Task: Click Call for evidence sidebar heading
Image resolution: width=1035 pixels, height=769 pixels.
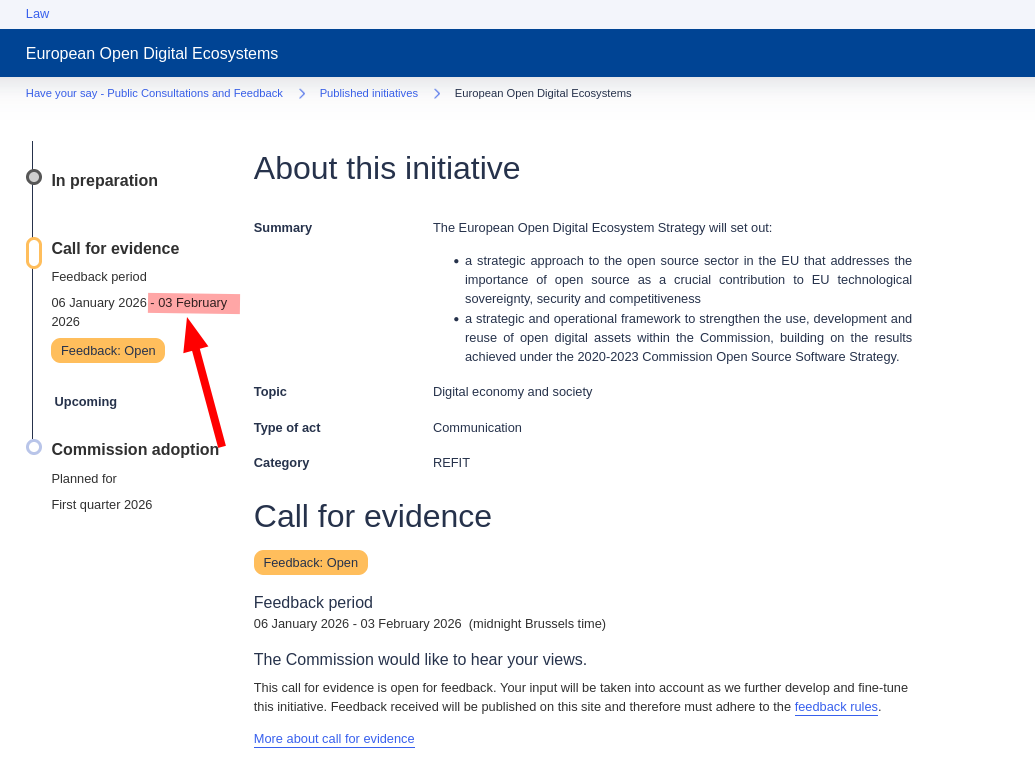Action: 115,249
